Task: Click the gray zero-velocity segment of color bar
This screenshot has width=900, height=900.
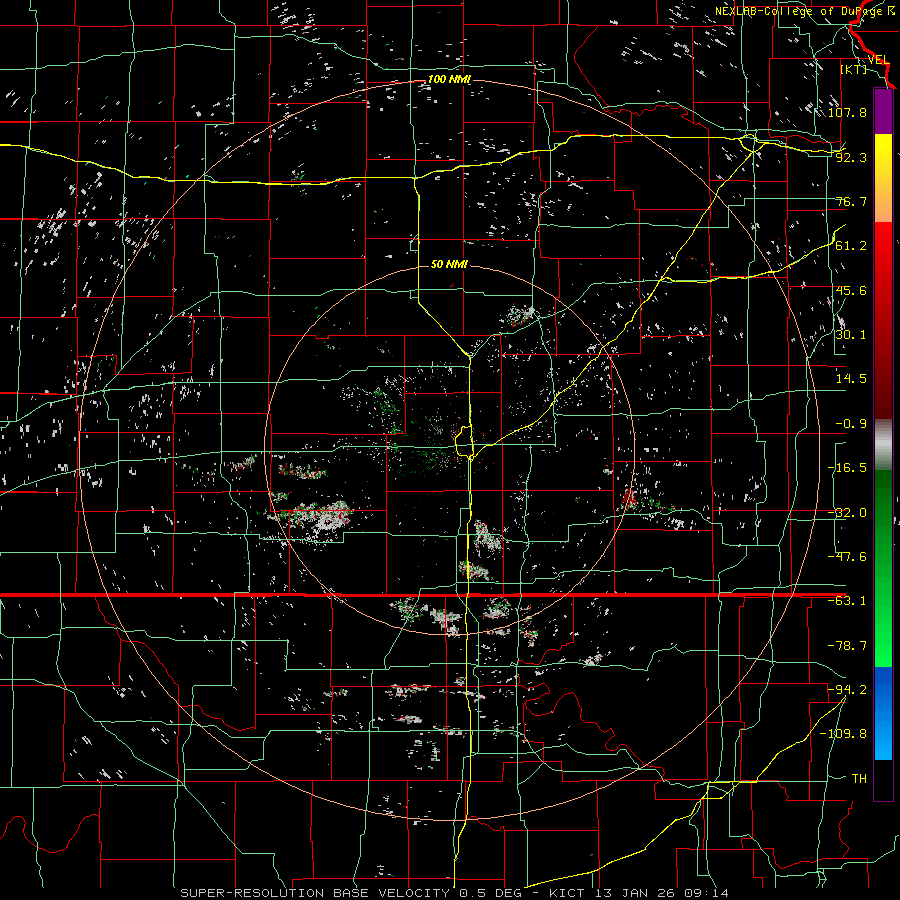Action: pos(883,445)
